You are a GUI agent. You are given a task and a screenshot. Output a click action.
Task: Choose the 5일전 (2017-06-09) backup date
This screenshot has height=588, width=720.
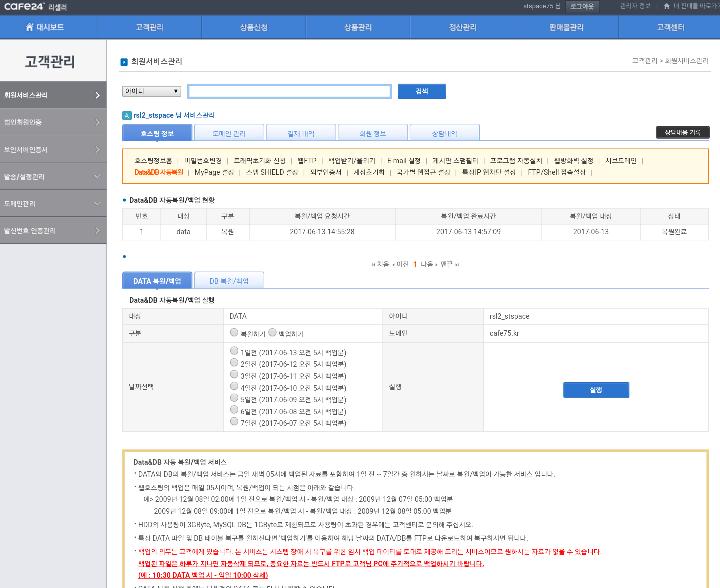234,398
